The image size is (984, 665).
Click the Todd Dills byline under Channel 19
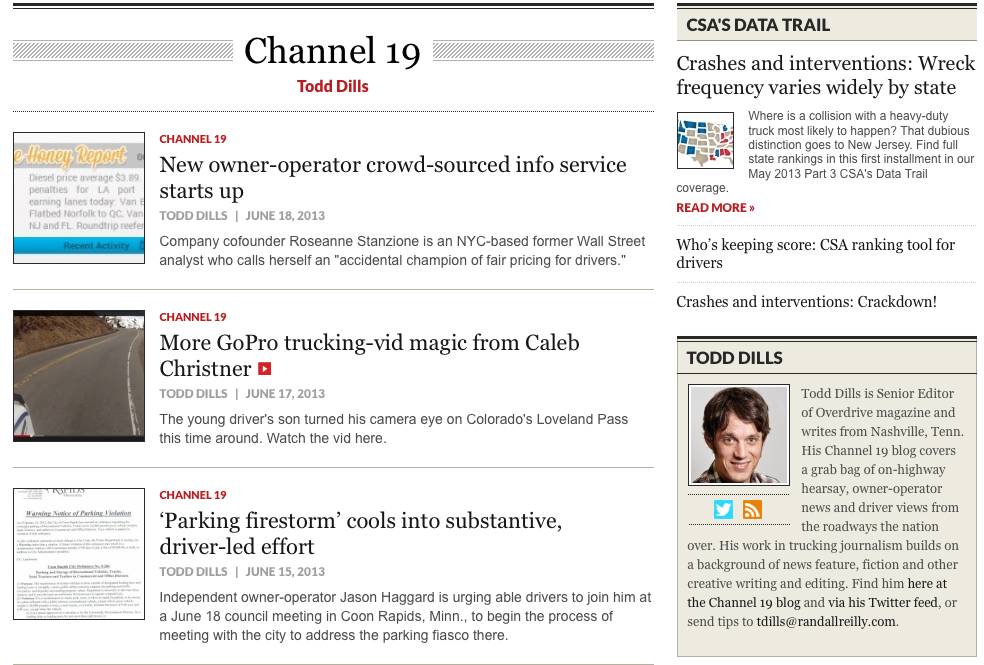click(x=332, y=86)
